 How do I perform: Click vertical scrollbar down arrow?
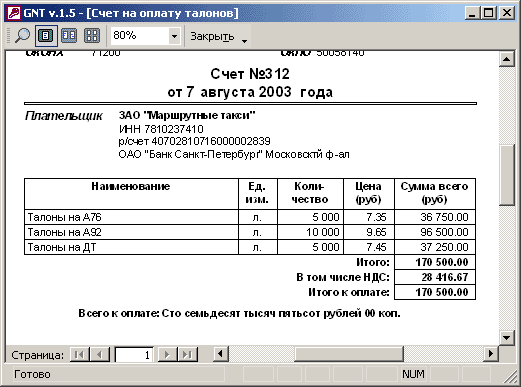point(507,338)
